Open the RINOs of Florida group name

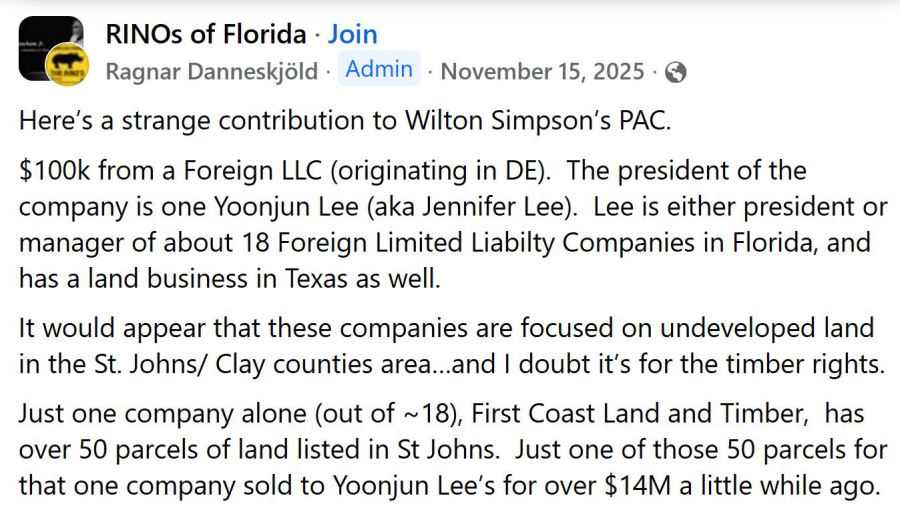205,34
